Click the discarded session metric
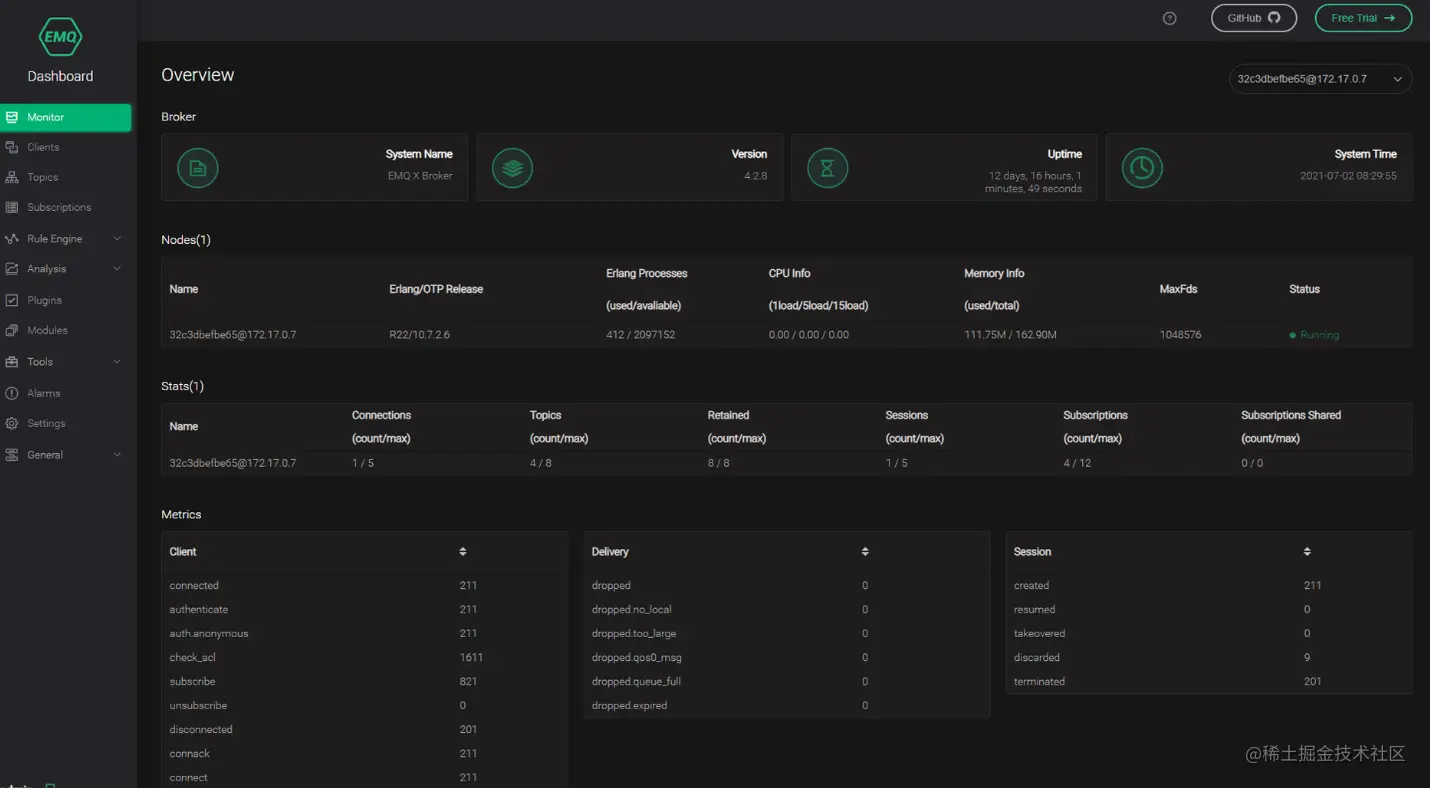 tap(1209, 657)
